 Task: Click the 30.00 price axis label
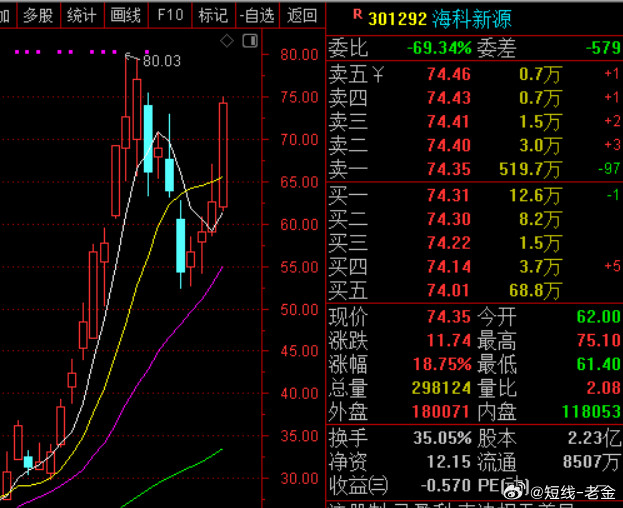299,479
